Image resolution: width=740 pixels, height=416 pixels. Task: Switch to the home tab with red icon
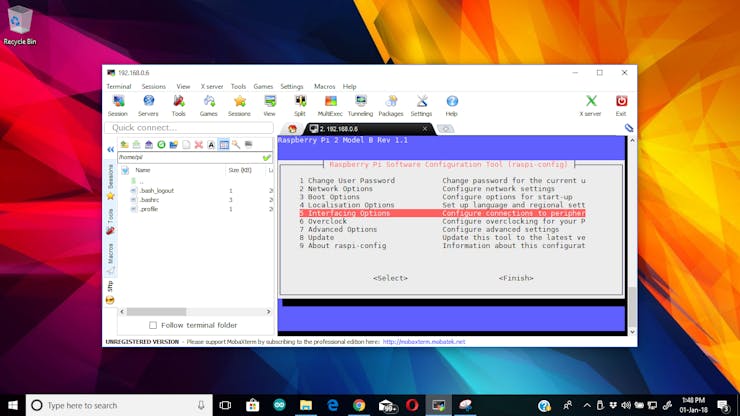click(x=292, y=128)
